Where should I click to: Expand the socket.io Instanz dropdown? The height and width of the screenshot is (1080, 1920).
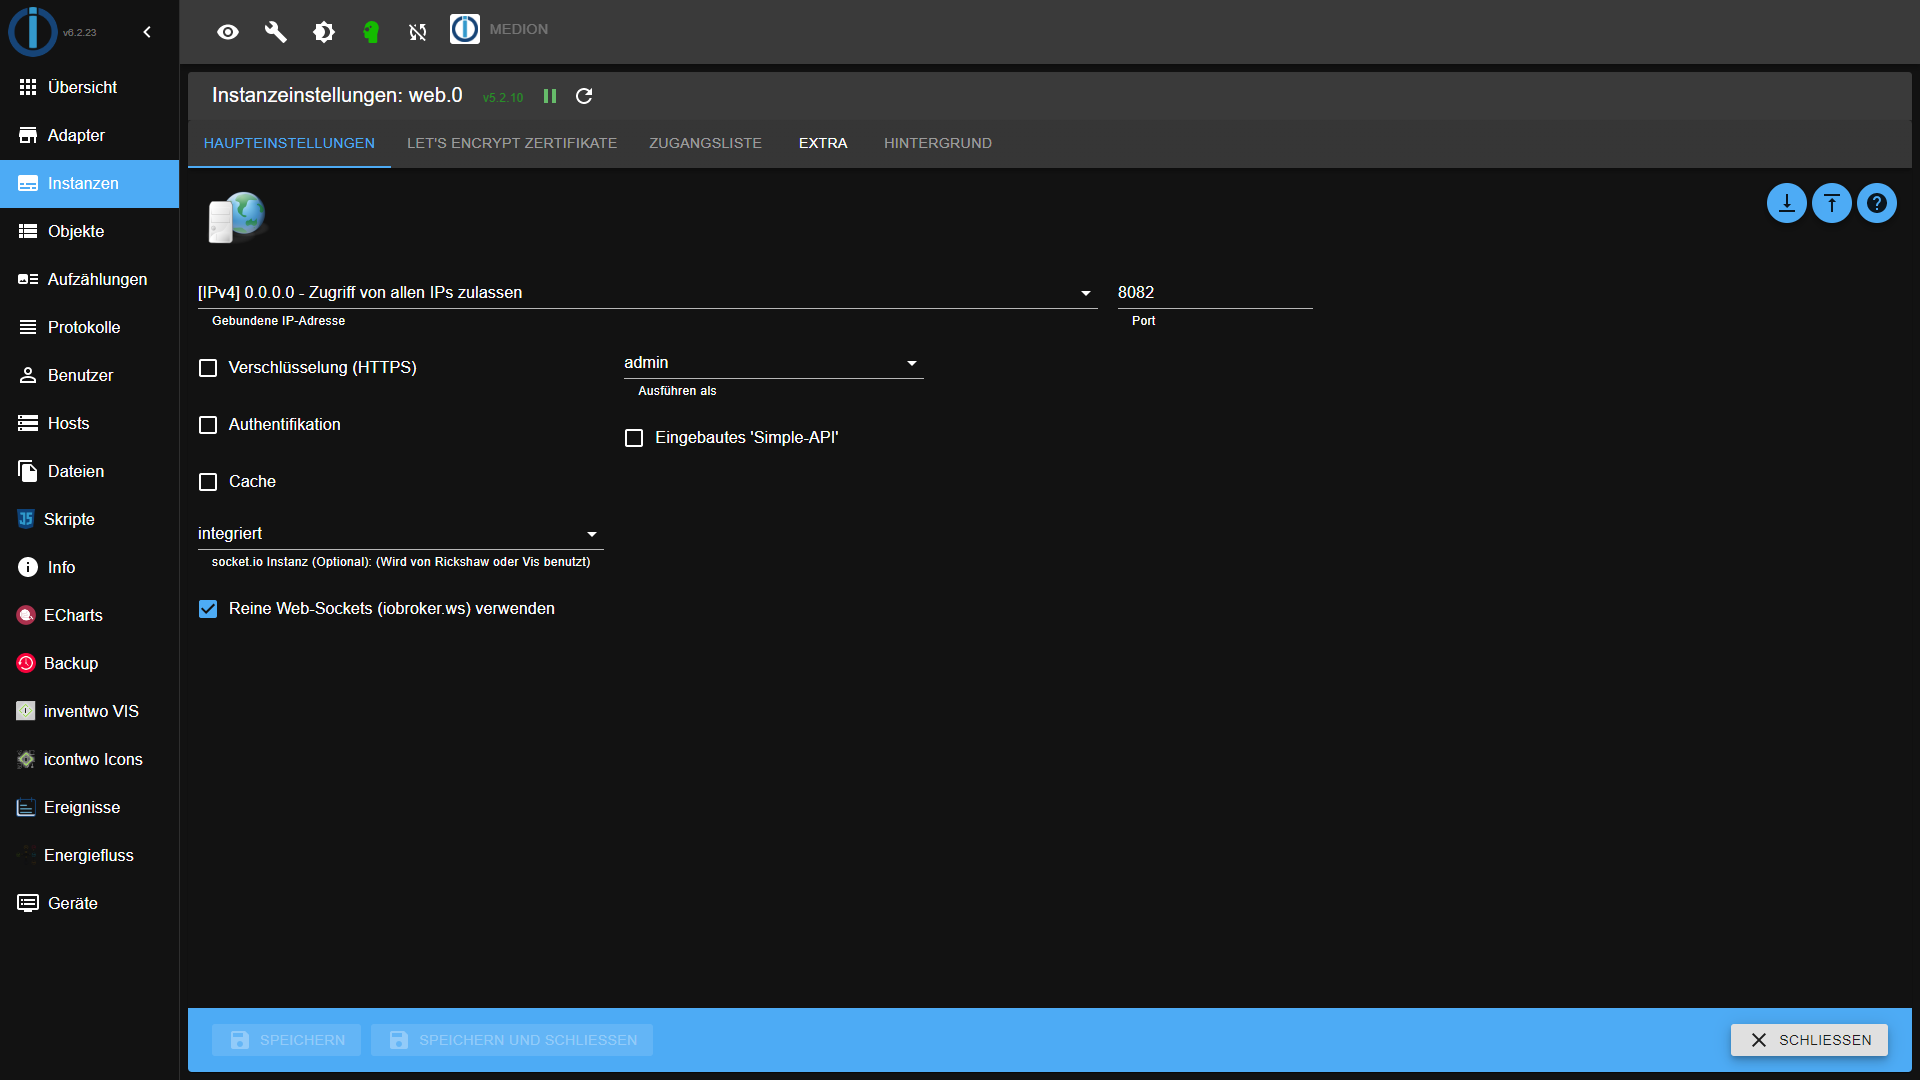tap(592, 534)
